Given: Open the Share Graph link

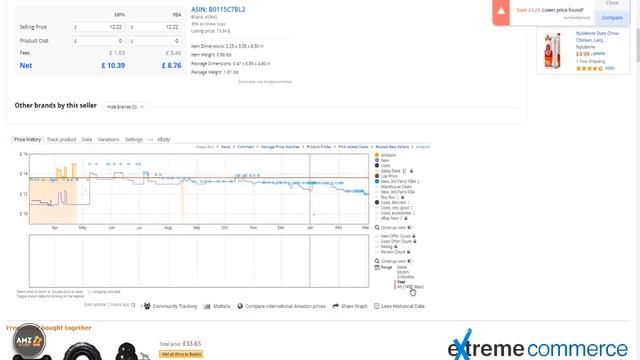Looking at the screenshot, I should pos(354,306).
